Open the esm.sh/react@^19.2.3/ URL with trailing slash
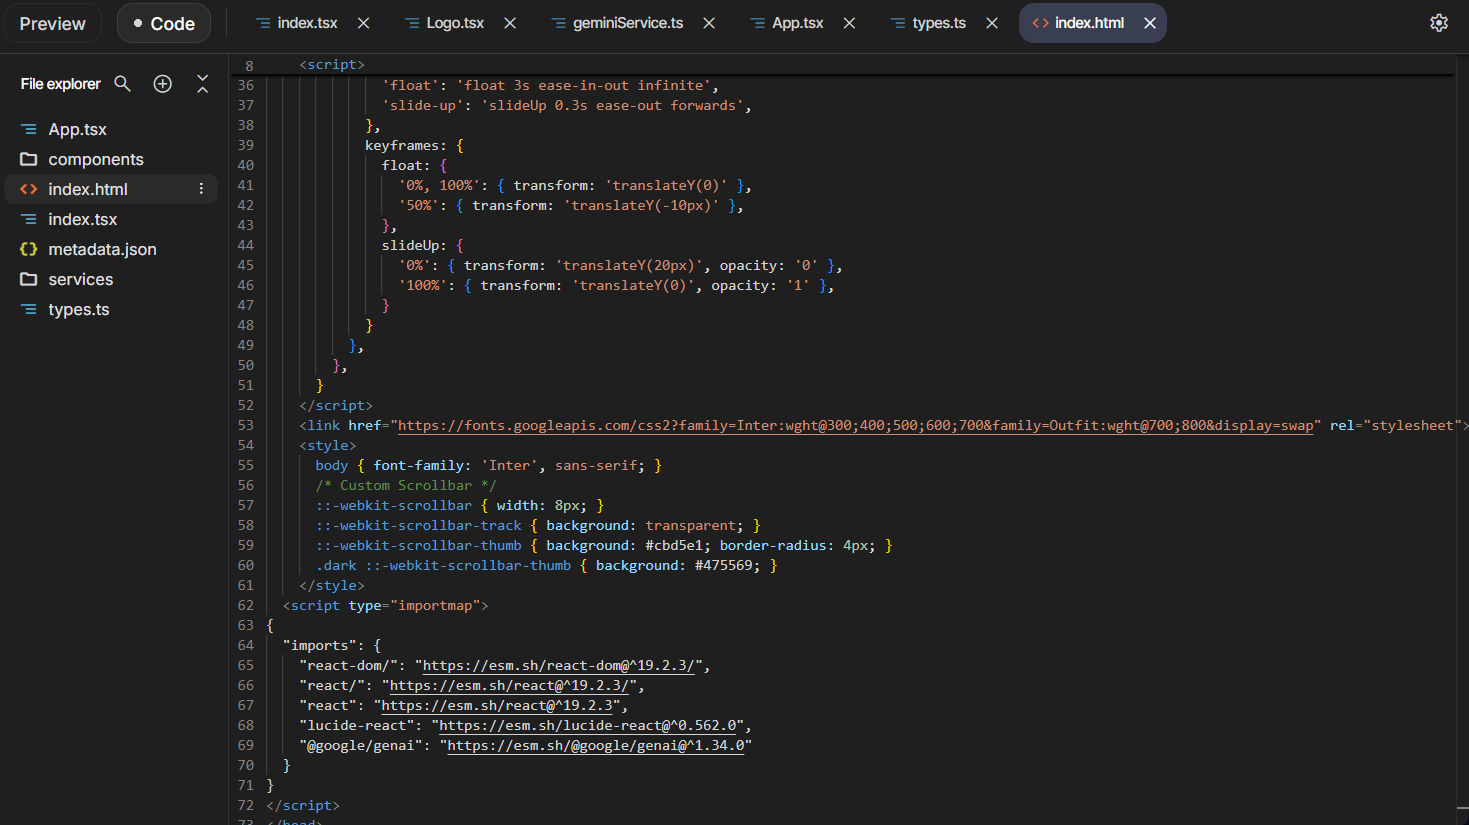Viewport: 1469px width, 825px height. coord(509,685)
